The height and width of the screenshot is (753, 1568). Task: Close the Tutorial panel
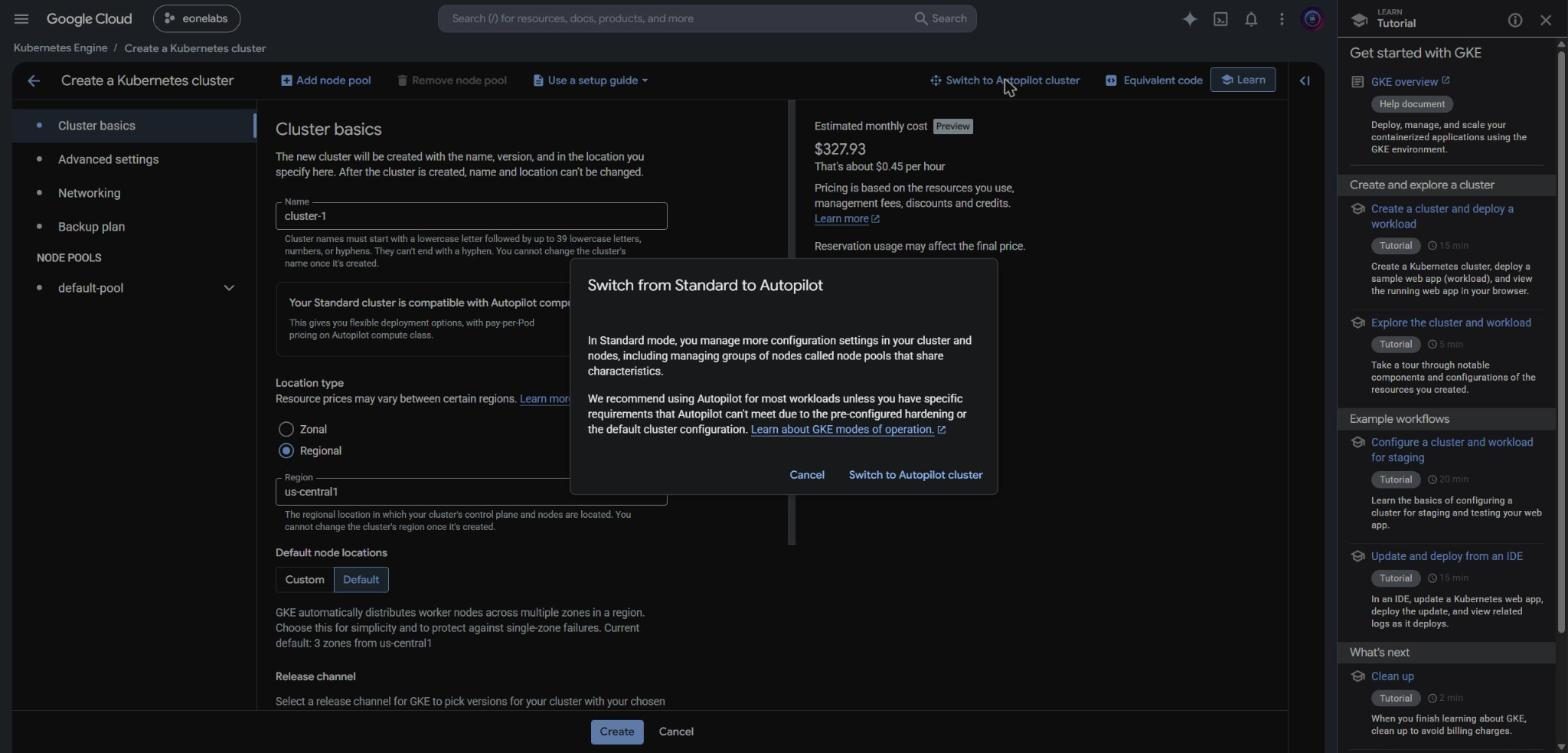tap(1546, 20)
